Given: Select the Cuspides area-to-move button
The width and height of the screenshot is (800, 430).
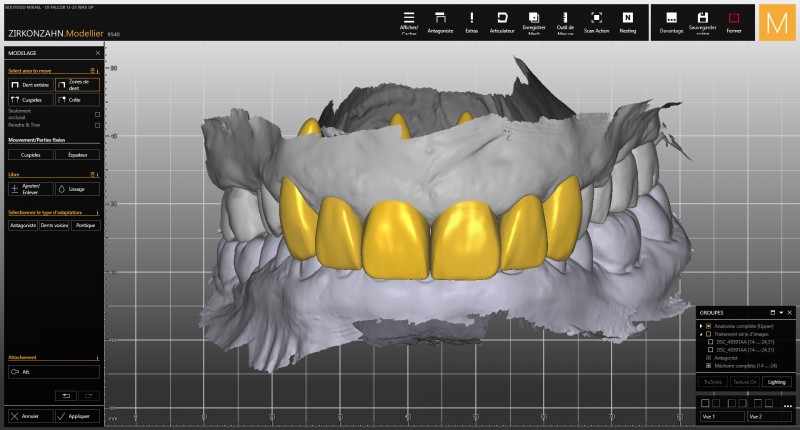Looking at the screenshot, I should pyautogui.click(x=31, y=100).
